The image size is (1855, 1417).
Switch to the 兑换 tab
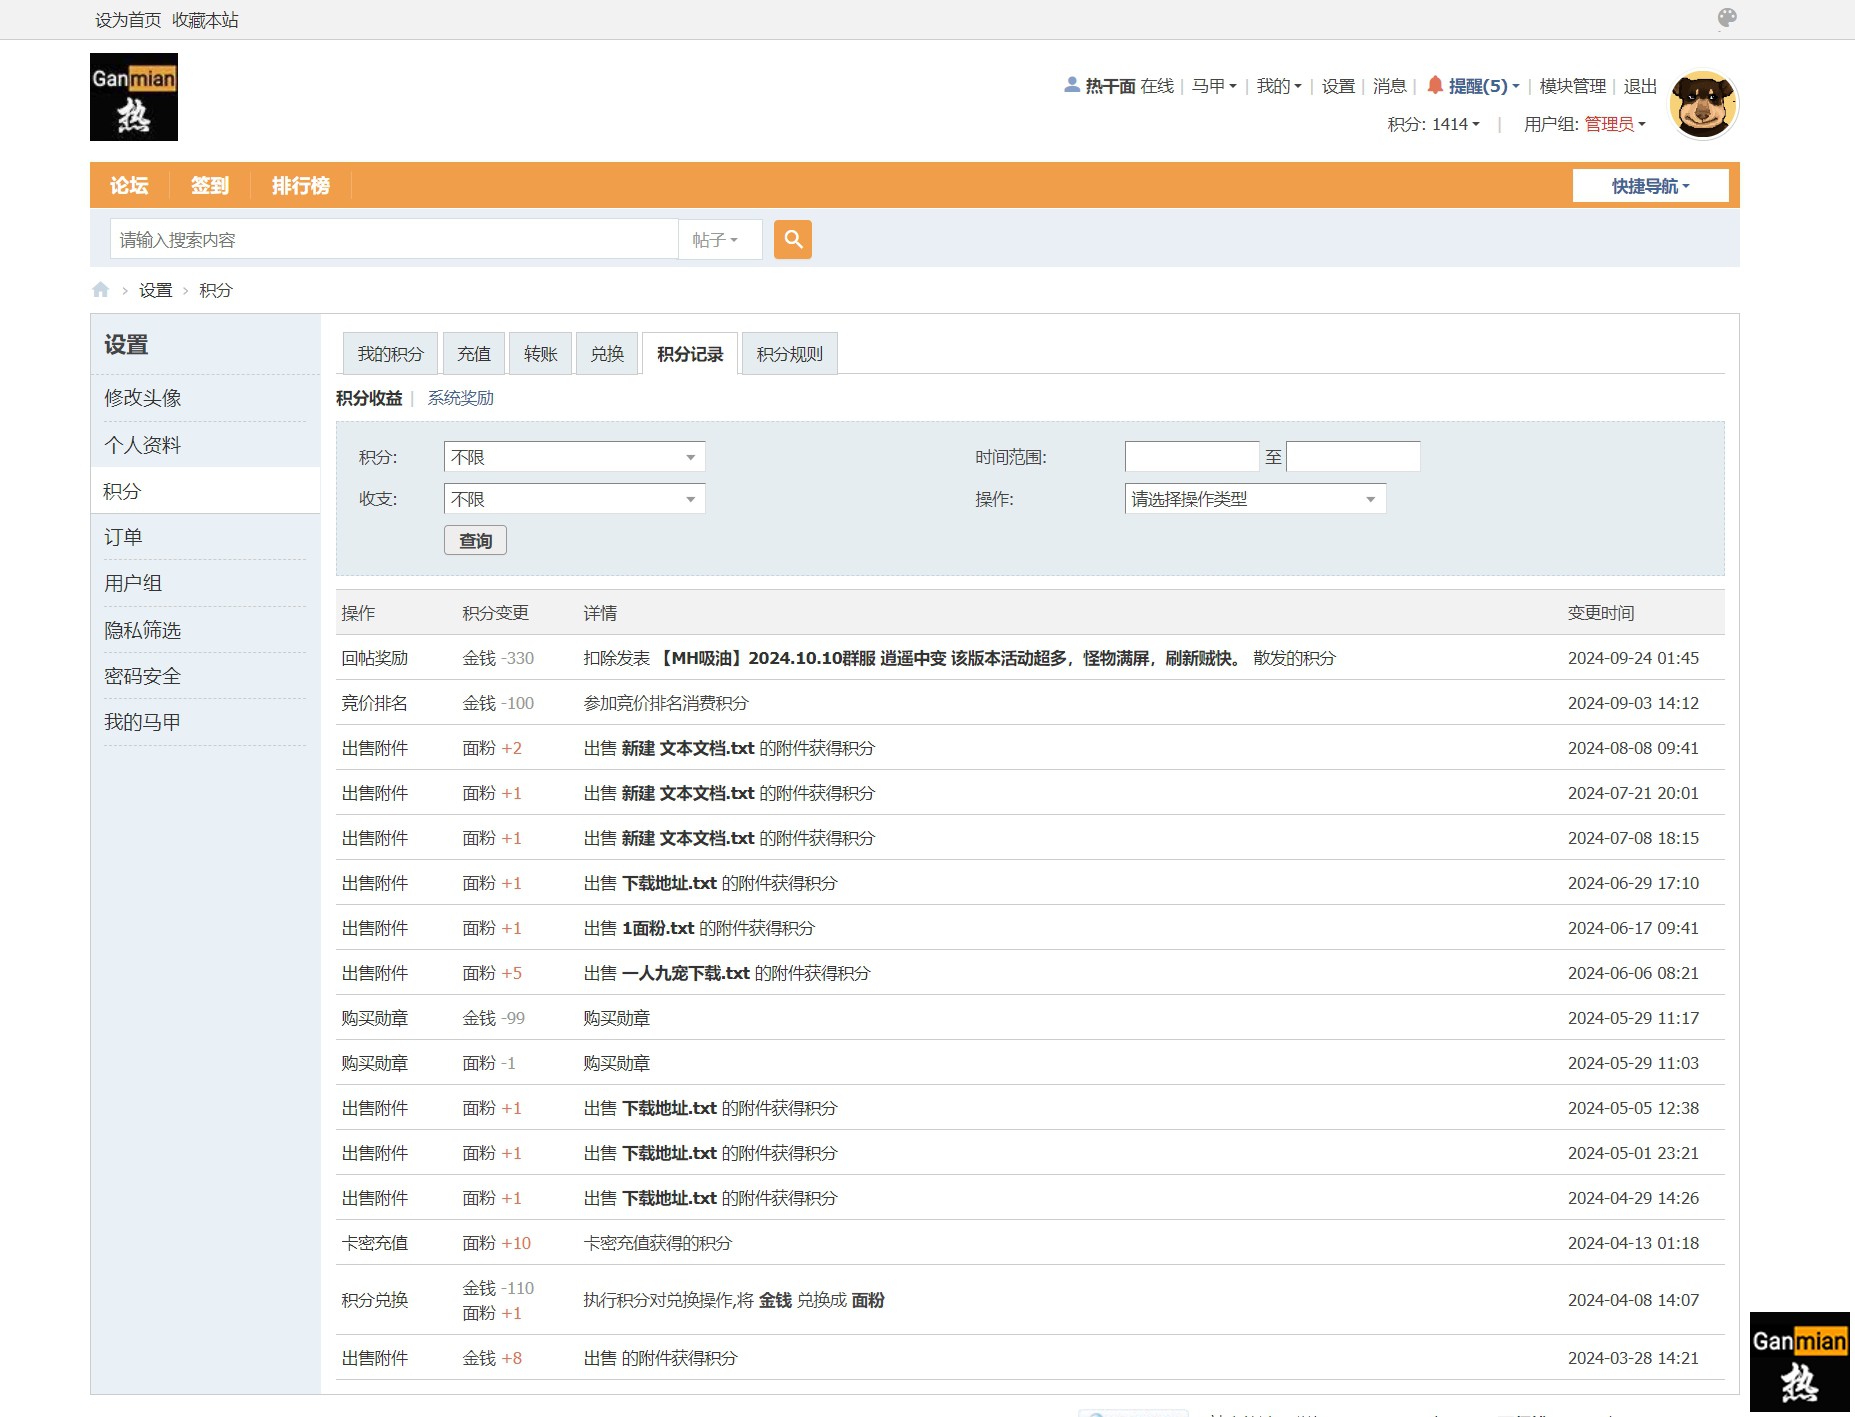[607, 354]
